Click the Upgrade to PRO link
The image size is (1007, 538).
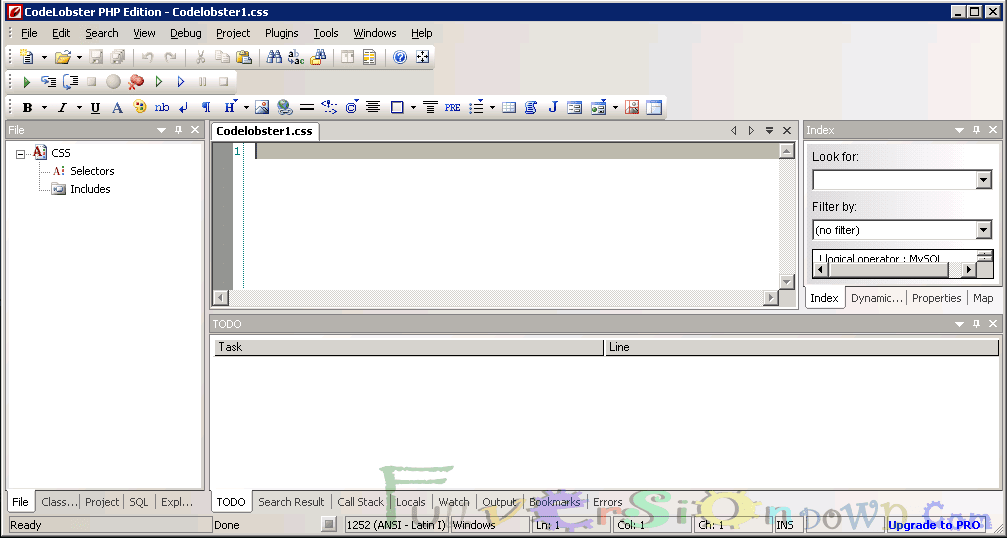click(x=934, y=525)
